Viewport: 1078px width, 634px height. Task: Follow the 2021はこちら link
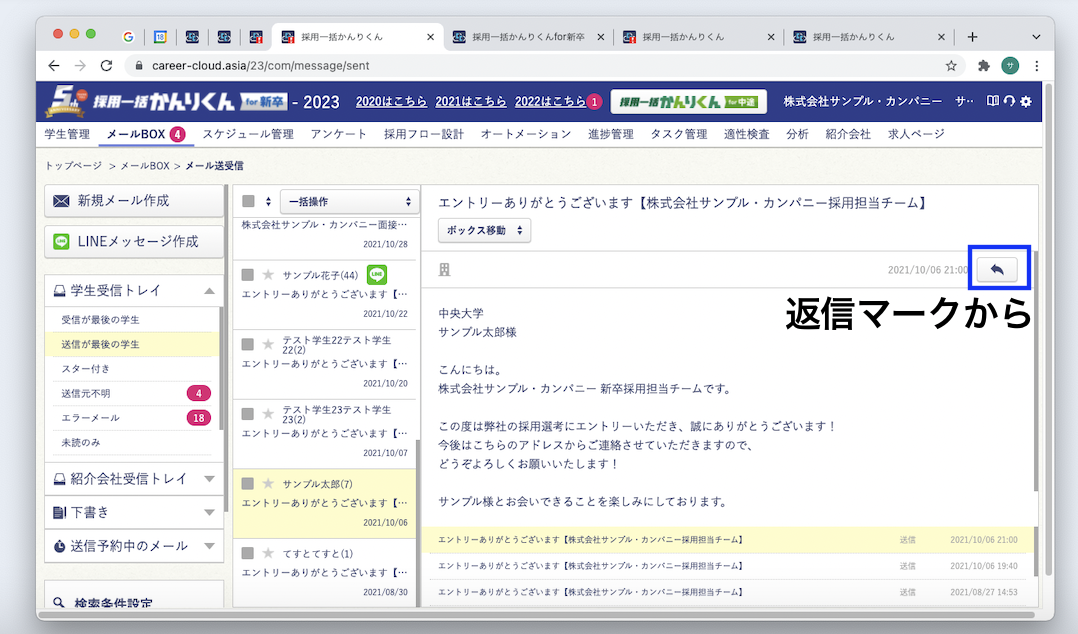click(x=471, y=101)
